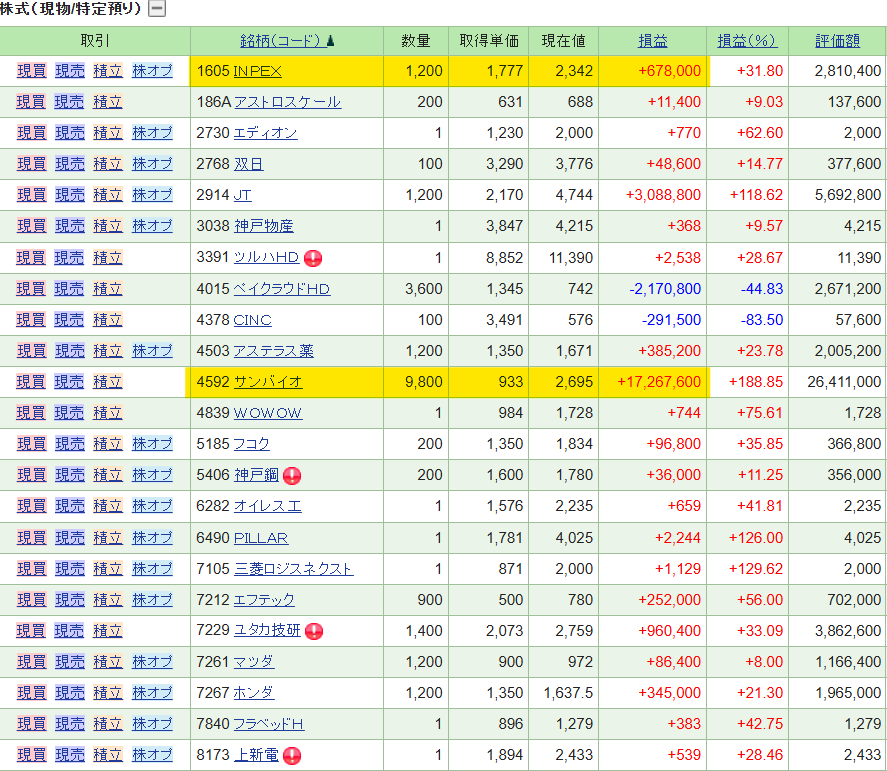The image size is (887, 771).
Task: Open the エディオン stock link
Action: 265,133
